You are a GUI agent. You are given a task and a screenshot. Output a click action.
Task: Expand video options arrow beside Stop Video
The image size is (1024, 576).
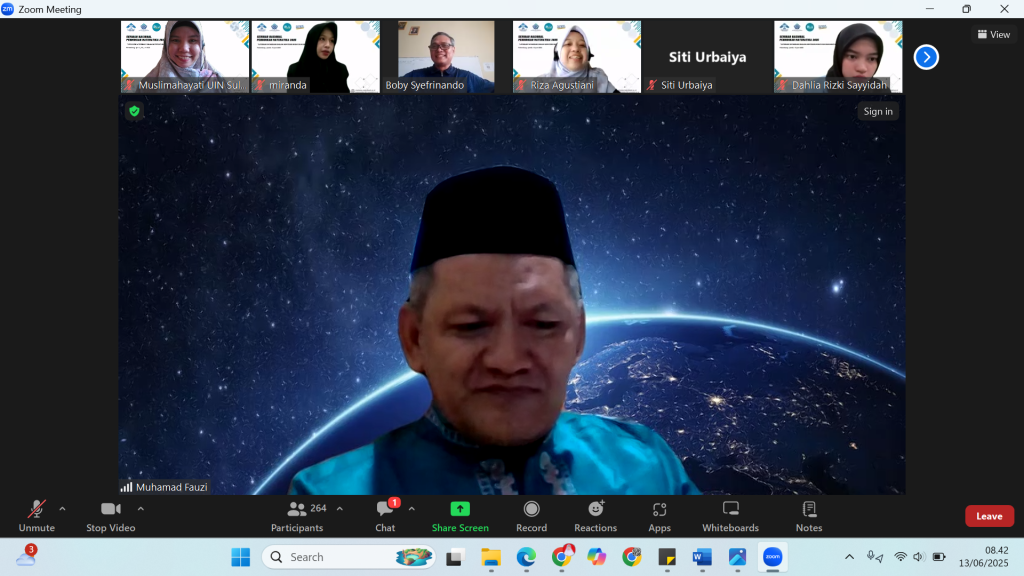point(140,508)
